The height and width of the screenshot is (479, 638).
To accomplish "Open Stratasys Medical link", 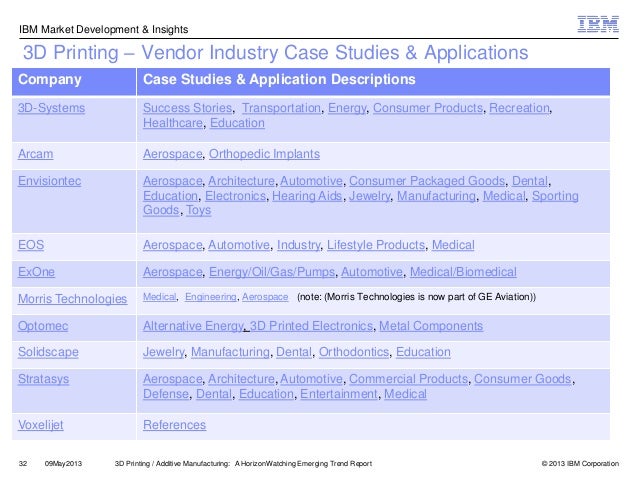I will tap(405, 394).
